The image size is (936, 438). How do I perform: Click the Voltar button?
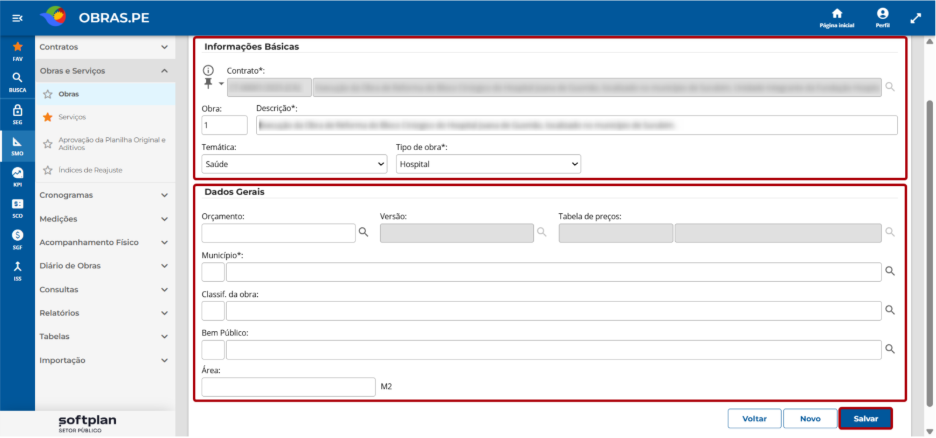coord(754,419)
